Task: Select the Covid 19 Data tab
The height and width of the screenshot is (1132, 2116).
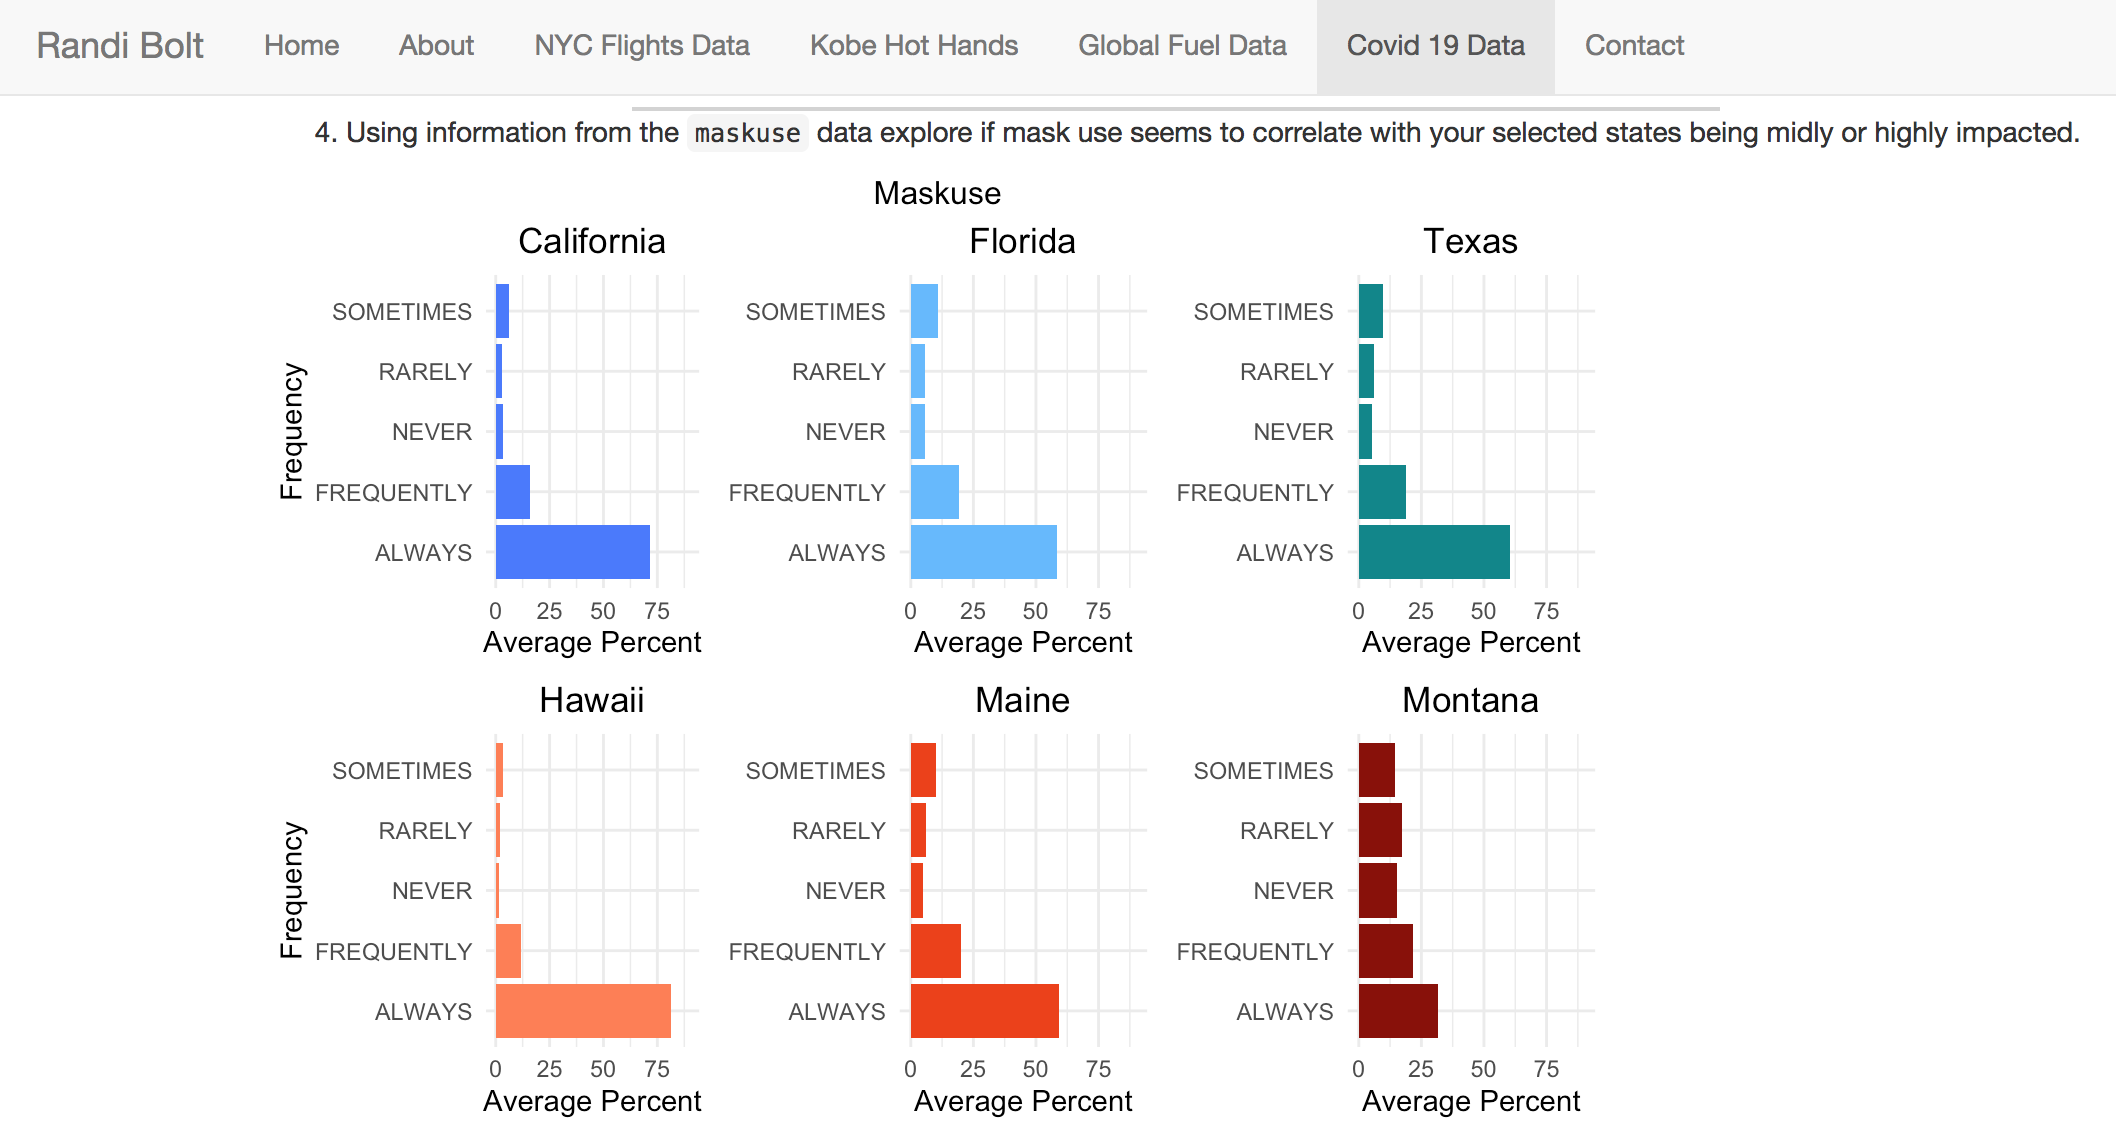Action: 1435,46
